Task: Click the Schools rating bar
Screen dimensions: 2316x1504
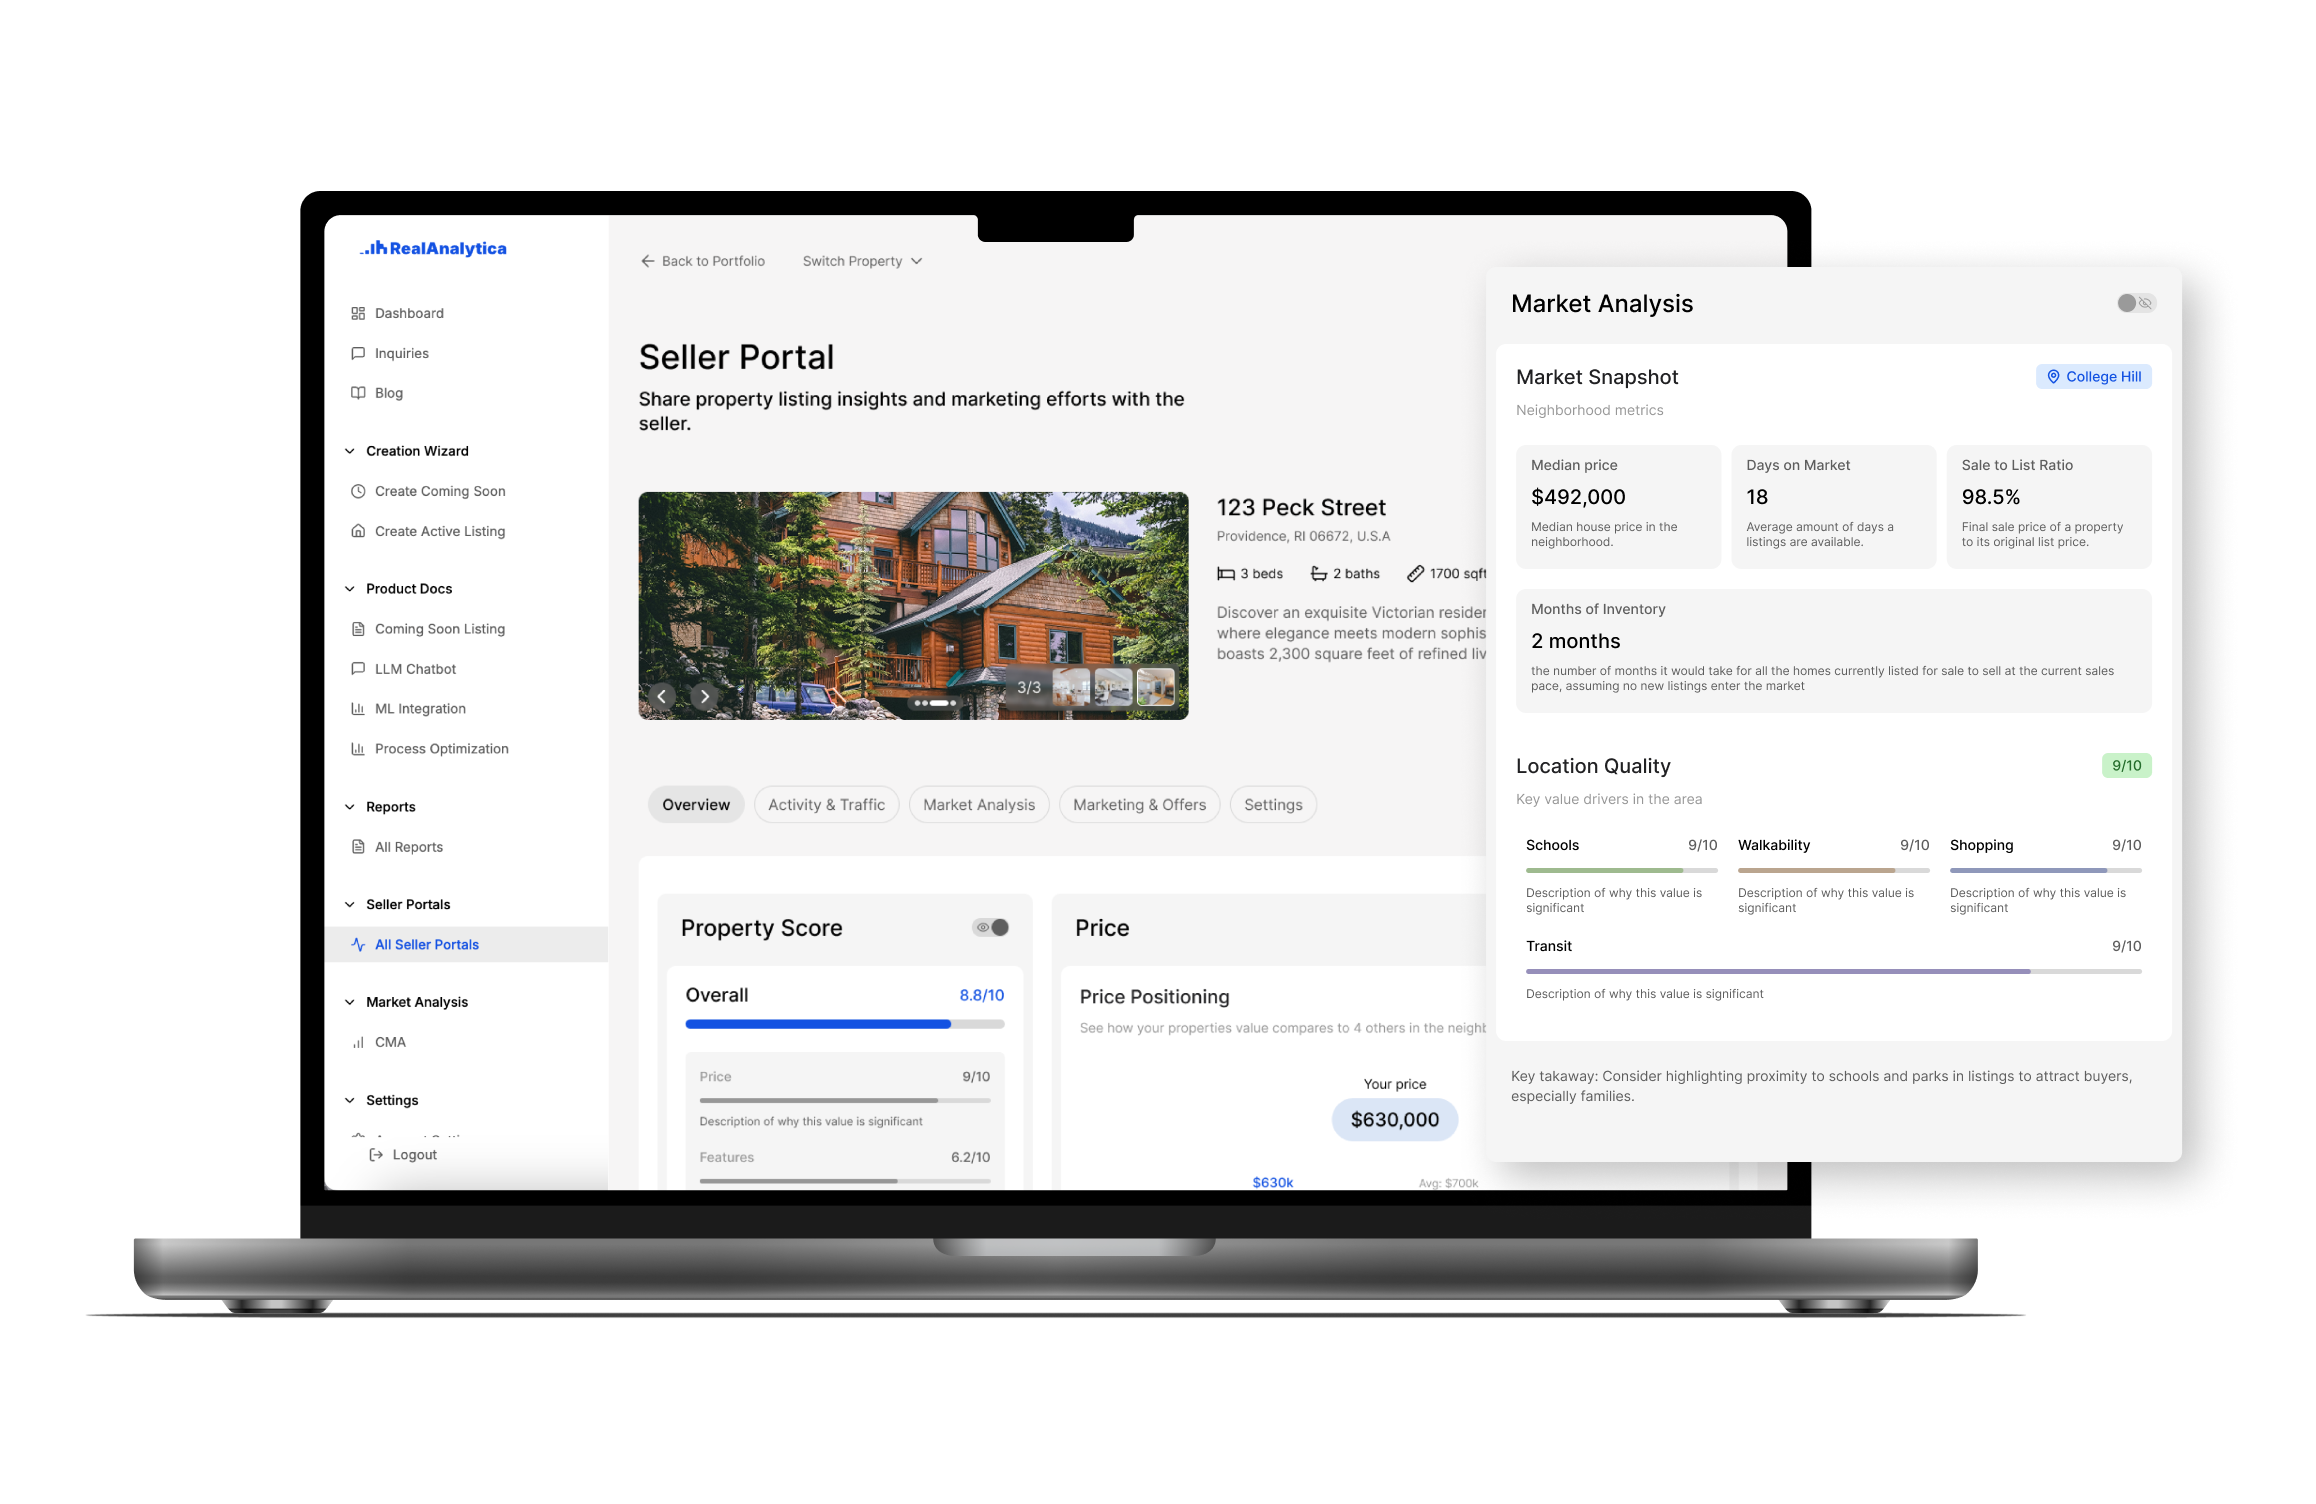Action: [x=1621, y=870]
